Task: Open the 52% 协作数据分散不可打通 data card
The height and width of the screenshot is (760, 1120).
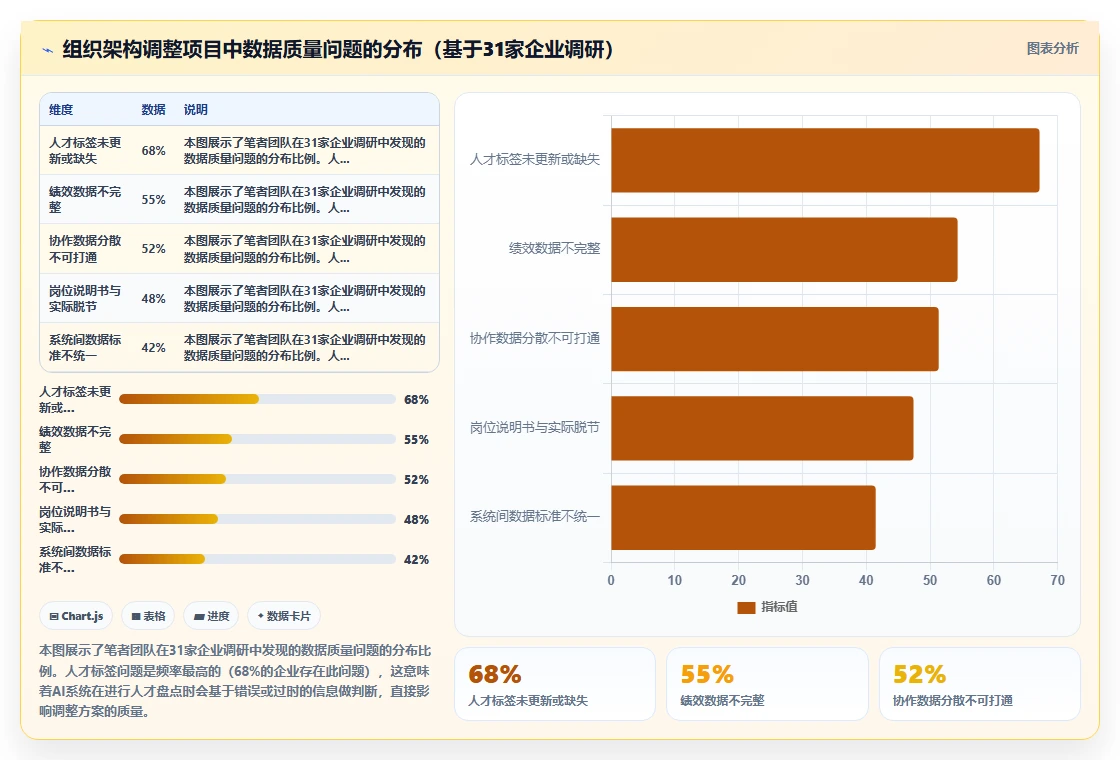Action: click(x=979, y=684)
